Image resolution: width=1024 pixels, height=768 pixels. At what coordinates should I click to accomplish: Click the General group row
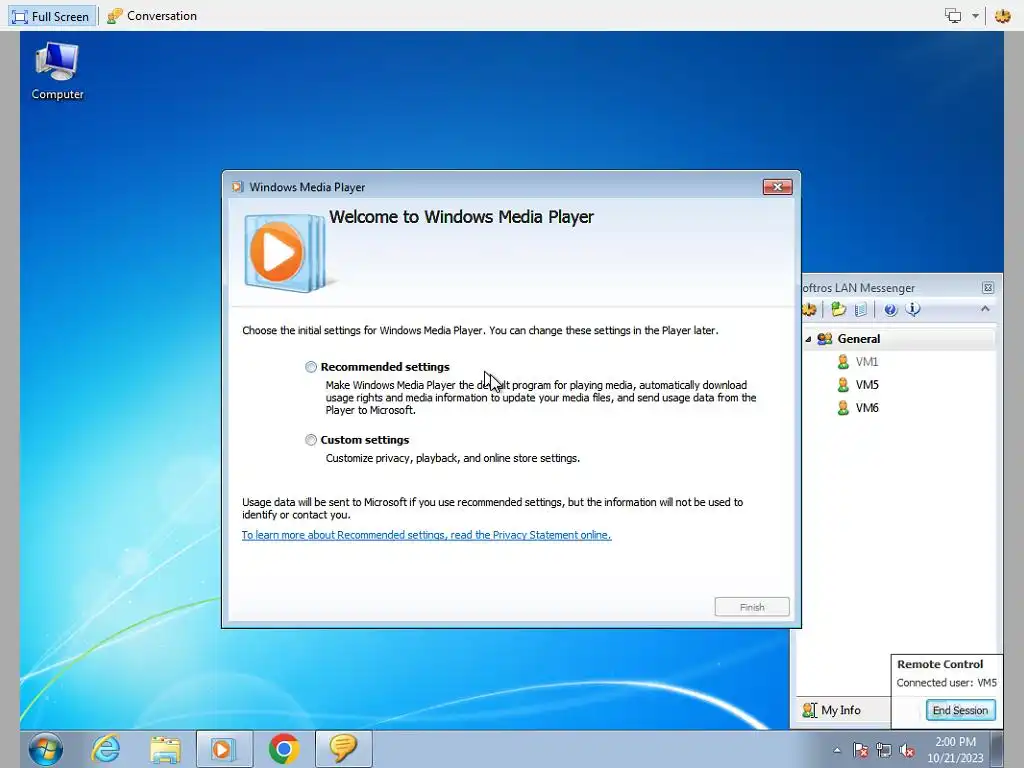(x=899, y=339)
